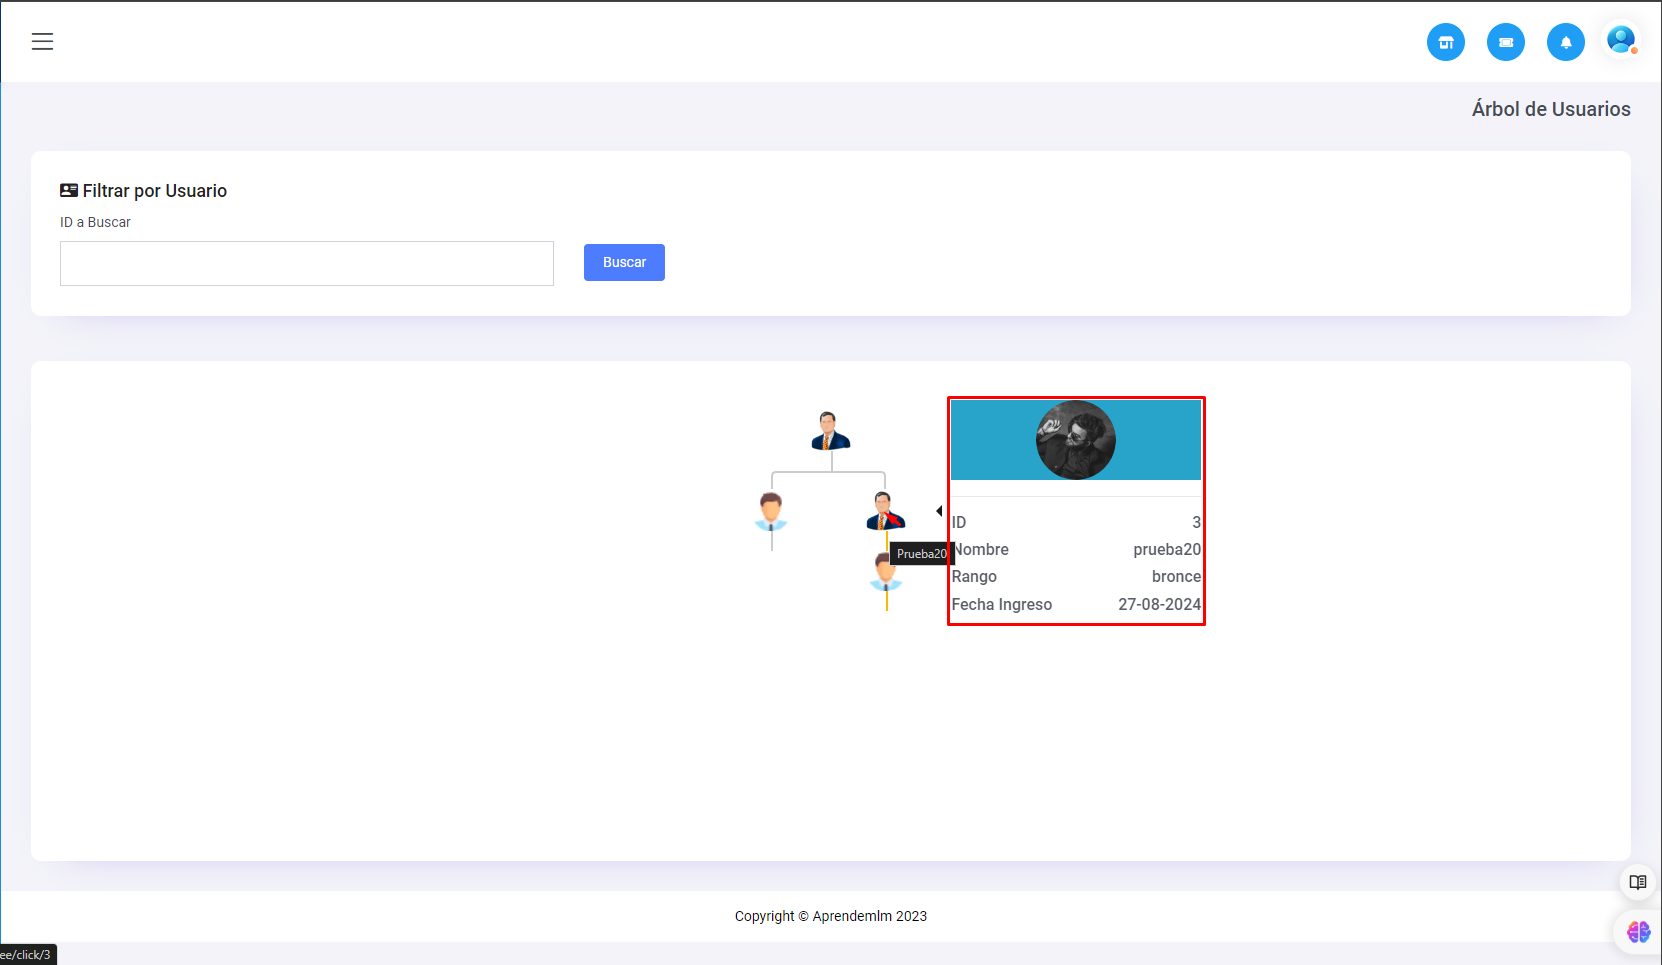The image size is (1662, 965).
Task: Click the circular profile photo in the user card
Action: [1075, 440]
